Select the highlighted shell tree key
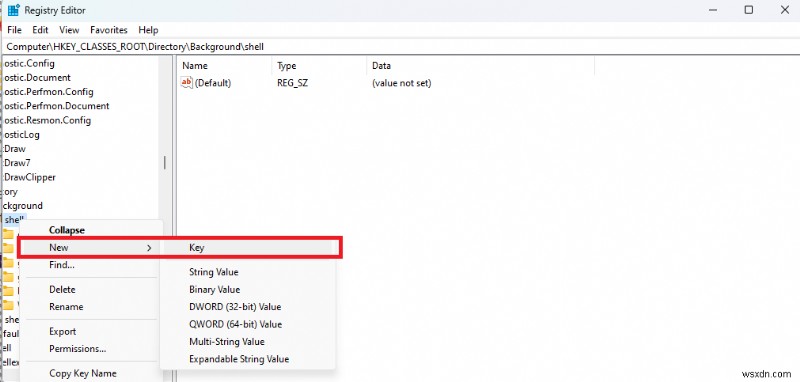 [14, 219]
